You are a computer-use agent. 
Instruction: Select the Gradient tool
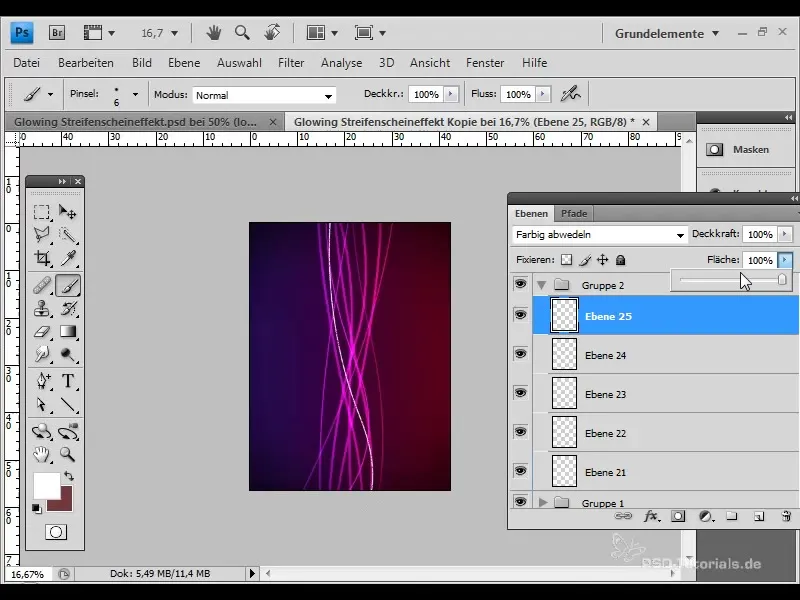tap(67, 332)
